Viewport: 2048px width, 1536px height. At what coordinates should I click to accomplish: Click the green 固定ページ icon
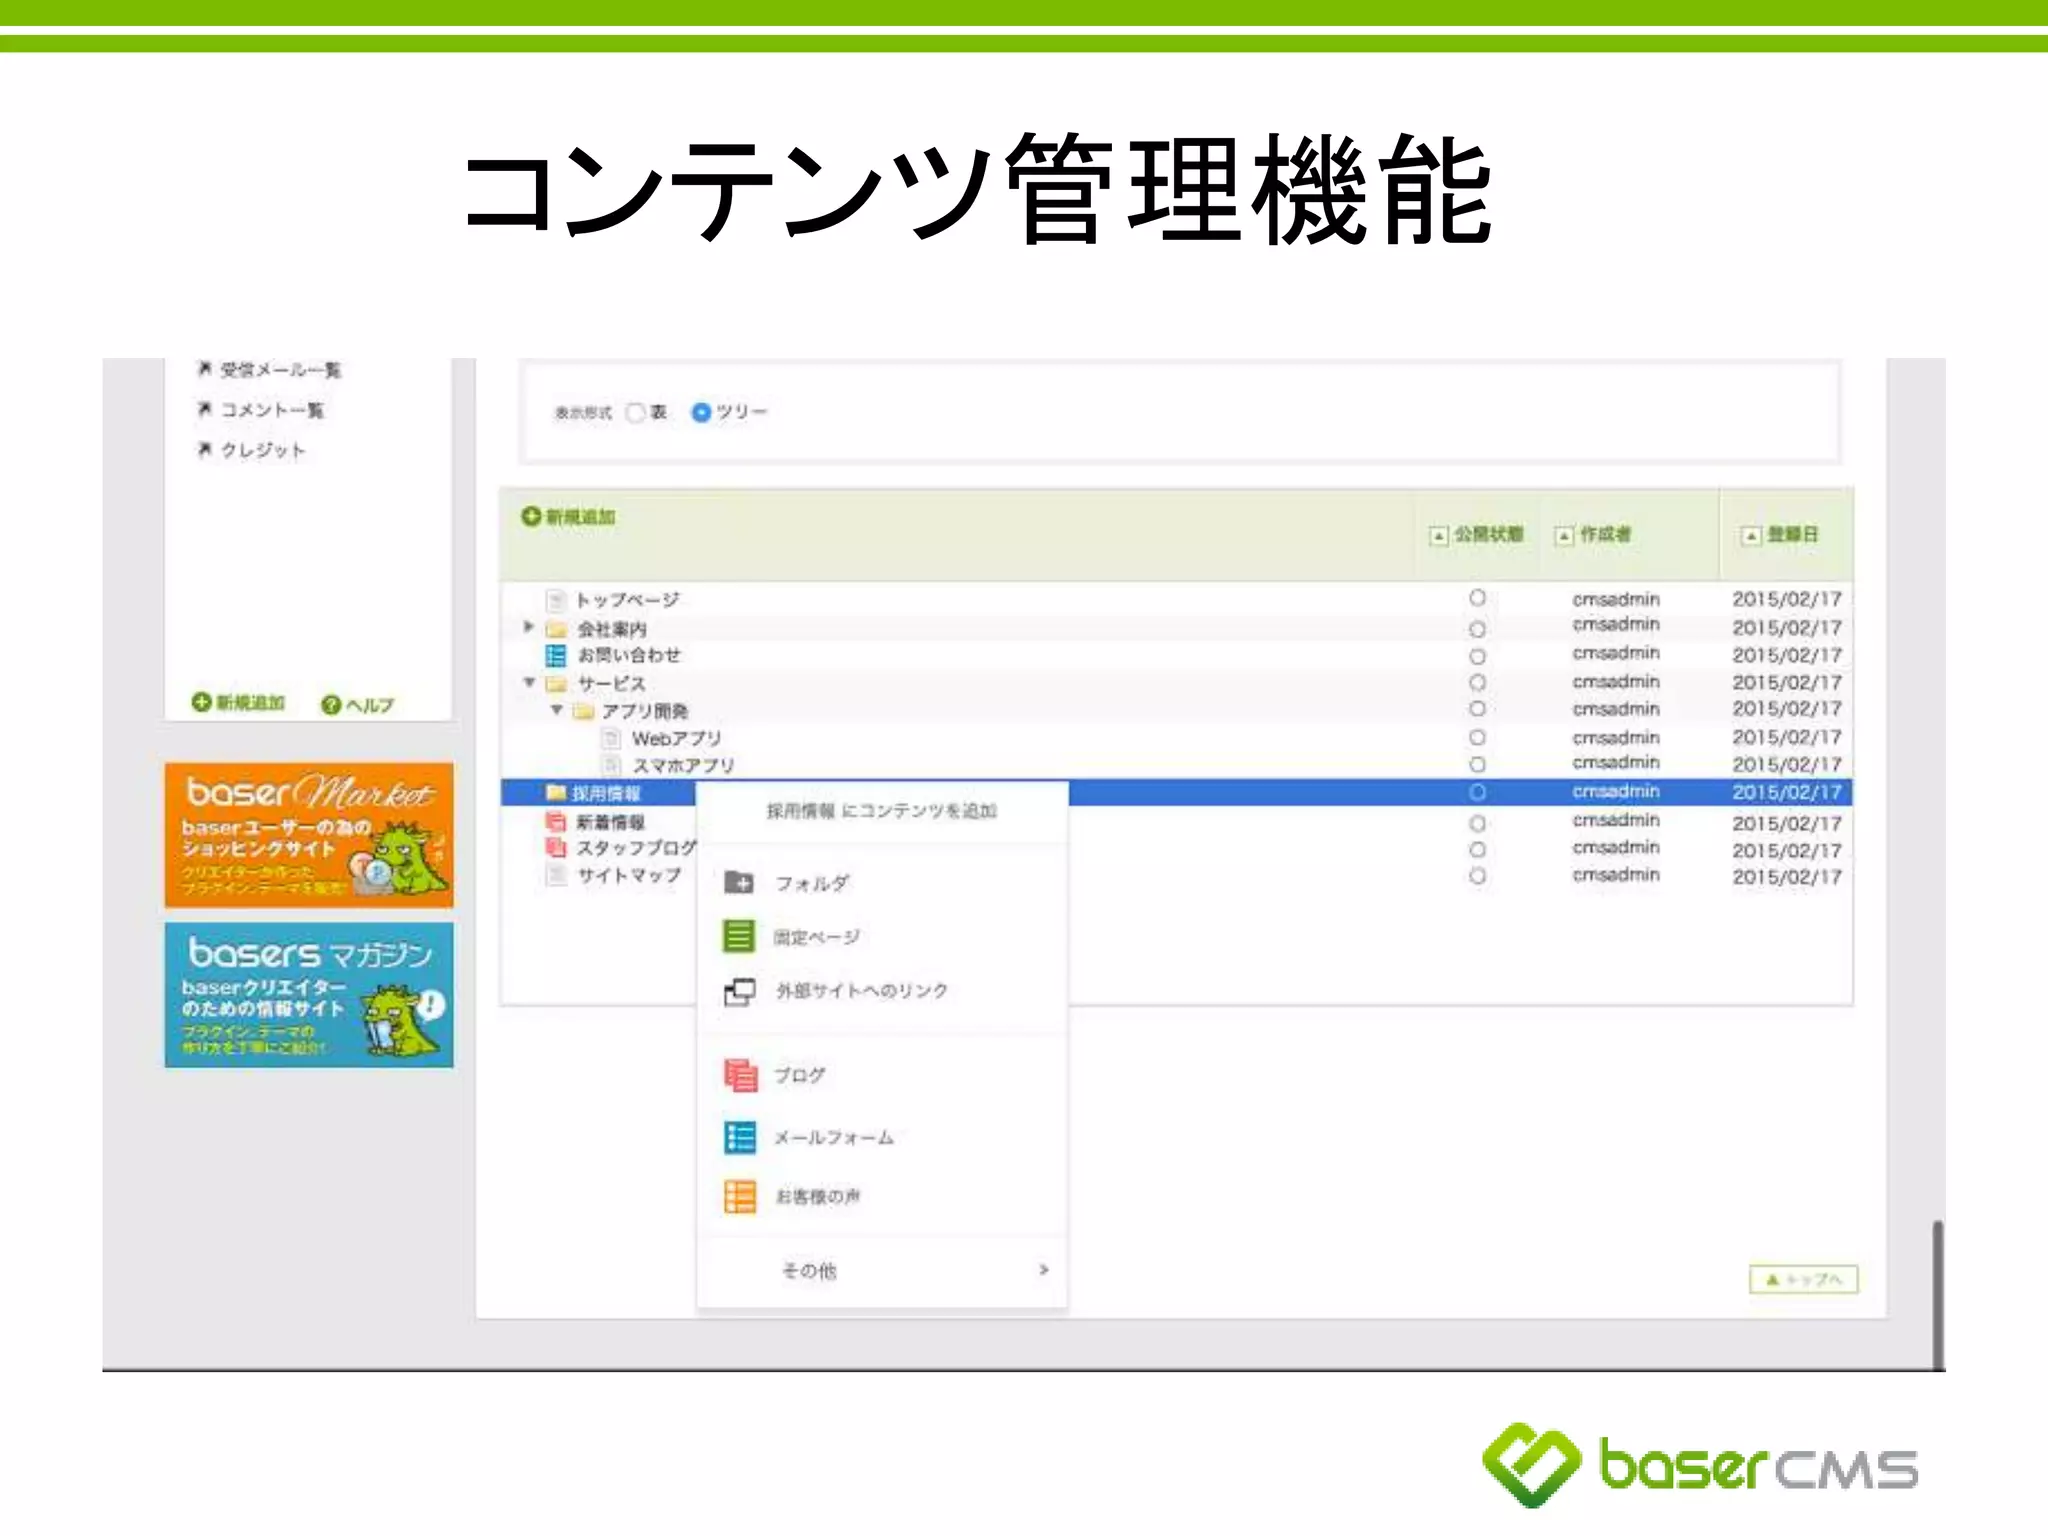pos(739,936)
